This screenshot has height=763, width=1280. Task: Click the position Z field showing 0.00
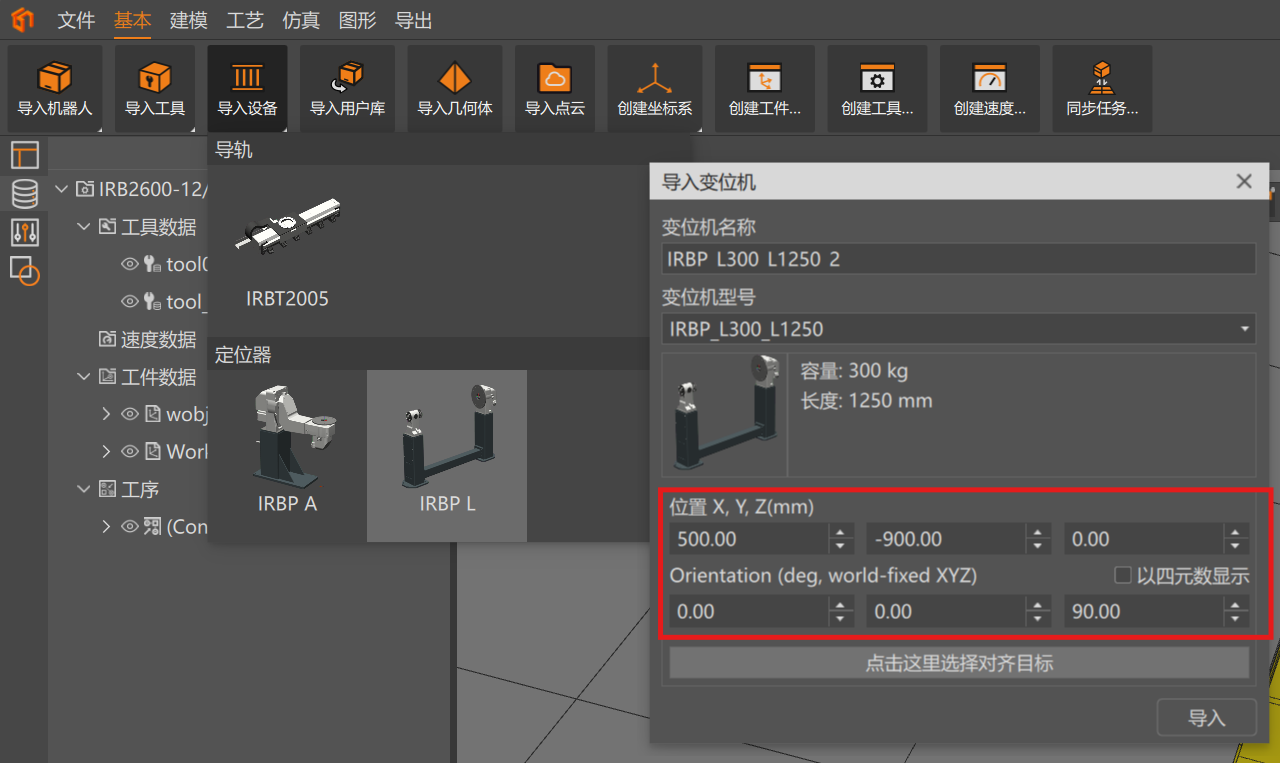[x=1144, y=539]
